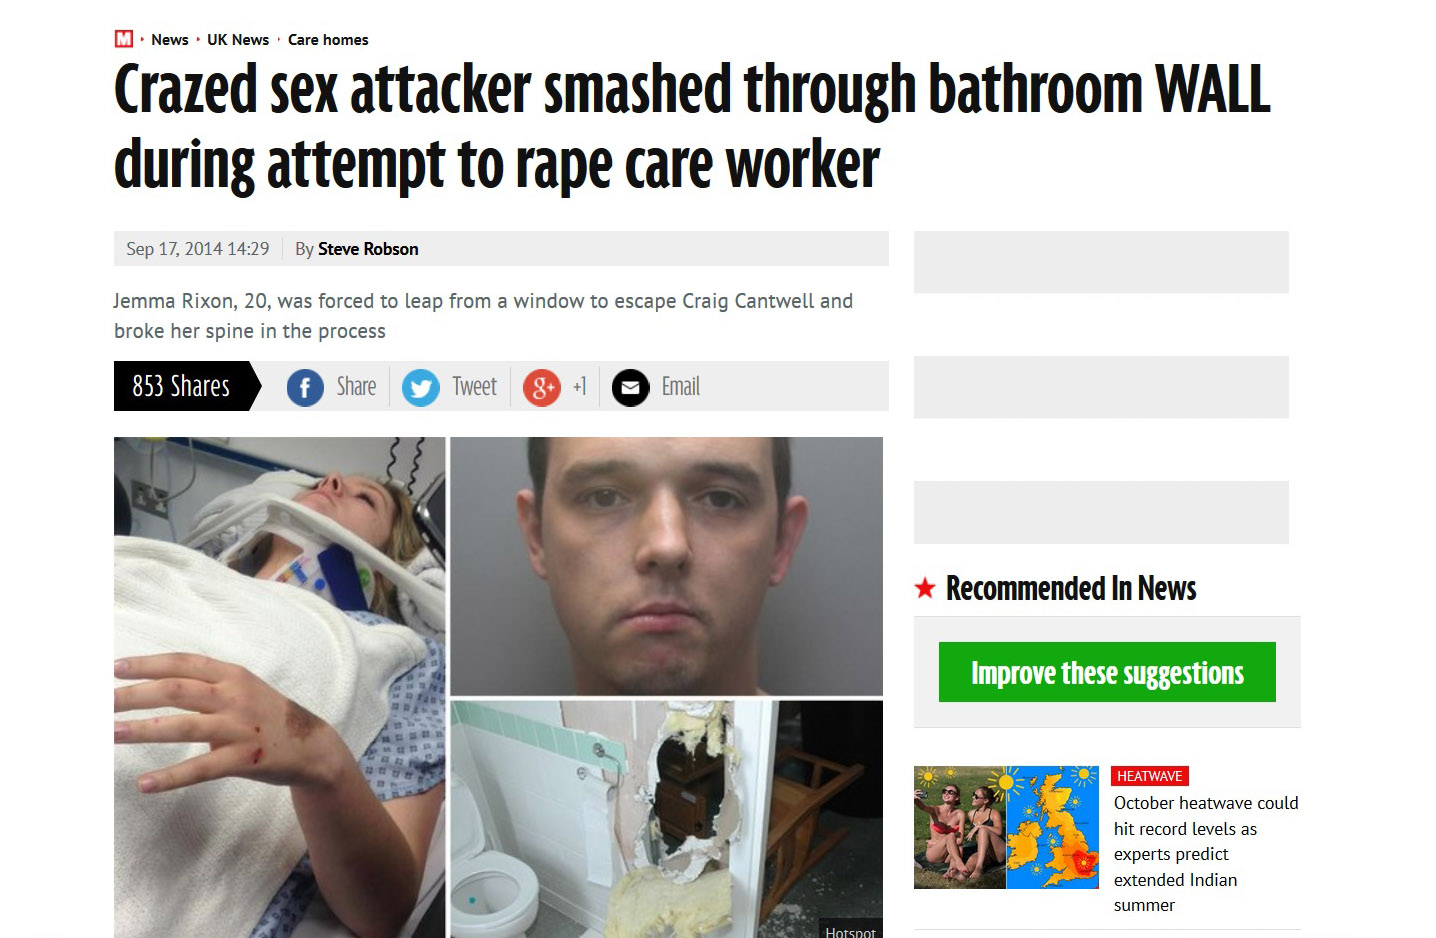The image size is (1436, 938).
Task: Open author Steve Robson's page
Action: click(368, 249)
